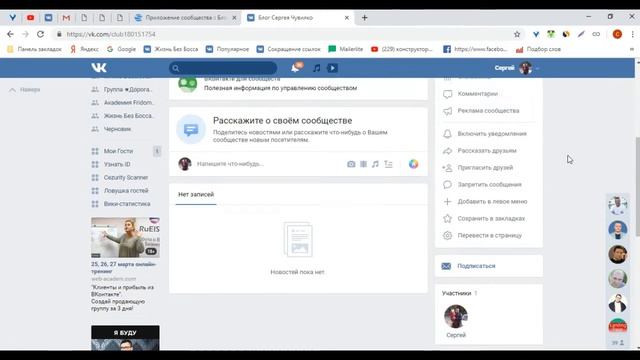Open the article editor icon in post box

[388, 164]
